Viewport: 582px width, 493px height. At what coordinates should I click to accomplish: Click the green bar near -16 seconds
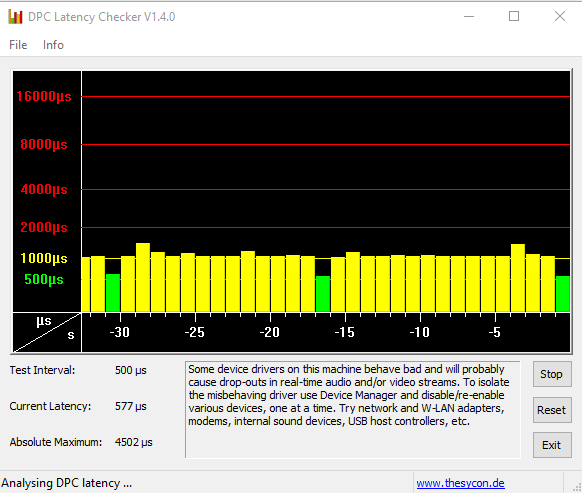pyautogui.click(x=323, y=294)
